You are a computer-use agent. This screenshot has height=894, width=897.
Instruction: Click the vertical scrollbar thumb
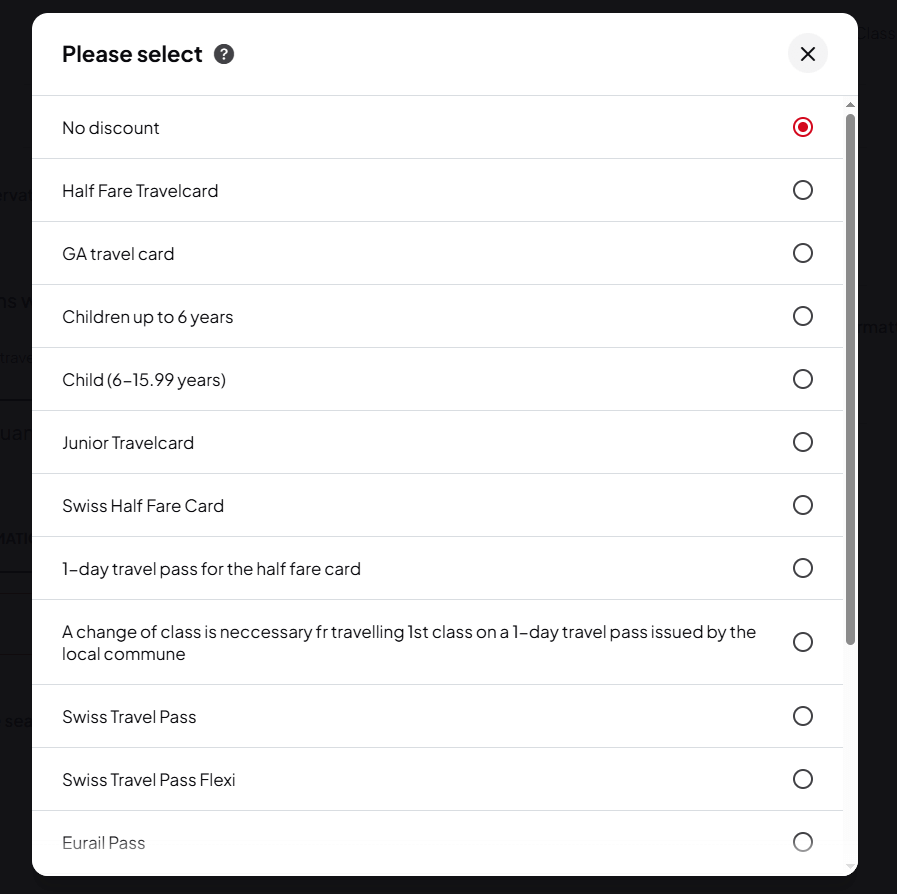pos(850,378)
